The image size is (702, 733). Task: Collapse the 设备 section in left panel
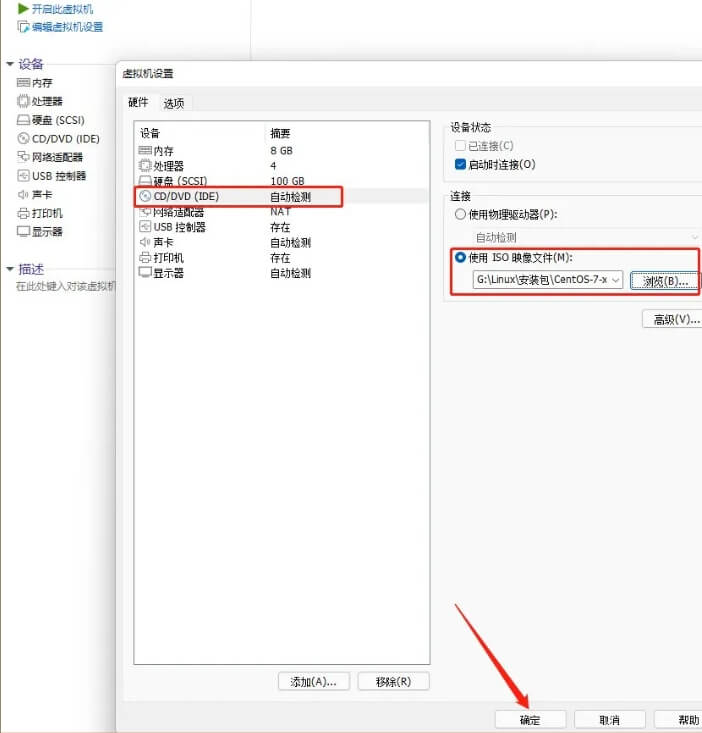pos(10,64)
